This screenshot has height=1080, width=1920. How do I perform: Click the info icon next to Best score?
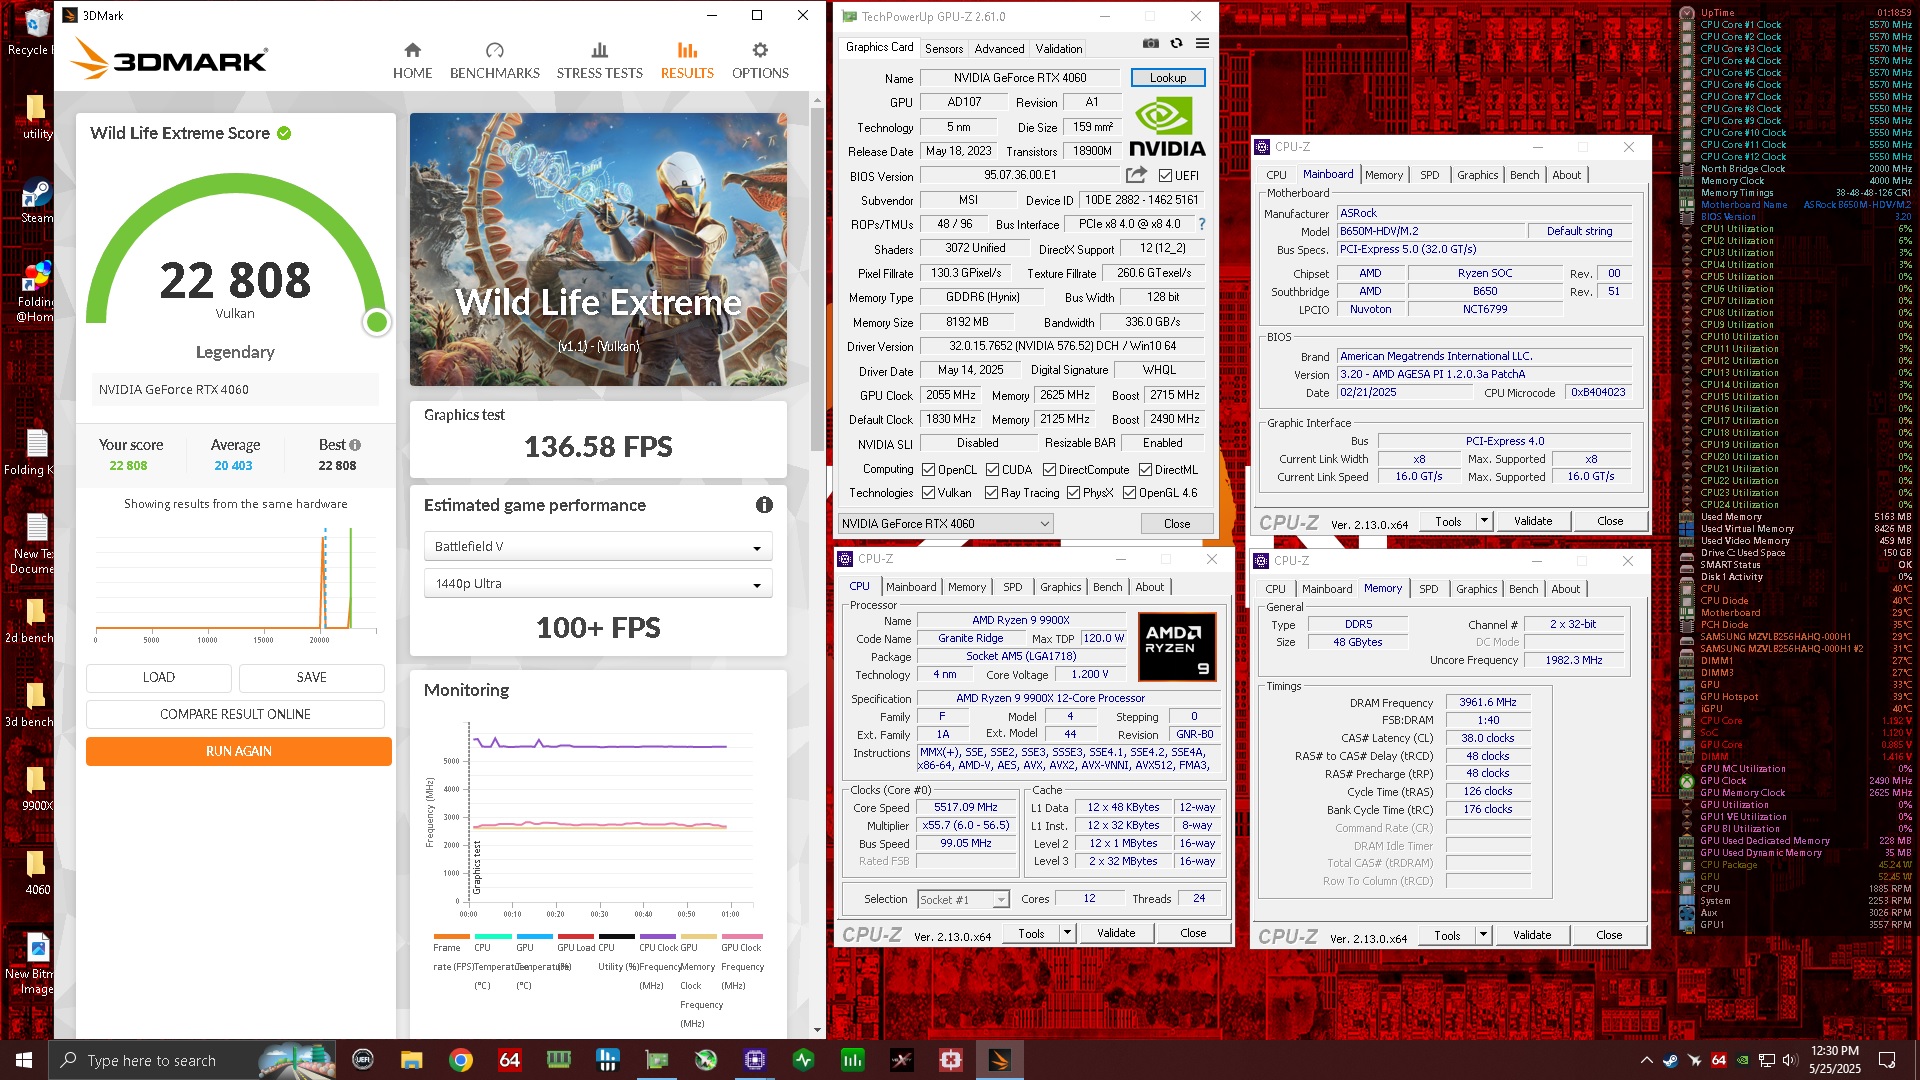tap(355, 445)
